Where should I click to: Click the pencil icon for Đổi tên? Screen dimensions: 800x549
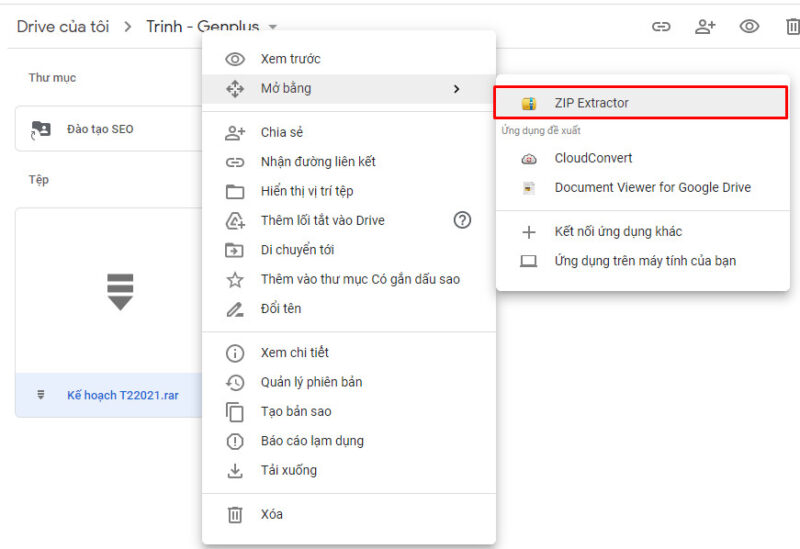235,309
